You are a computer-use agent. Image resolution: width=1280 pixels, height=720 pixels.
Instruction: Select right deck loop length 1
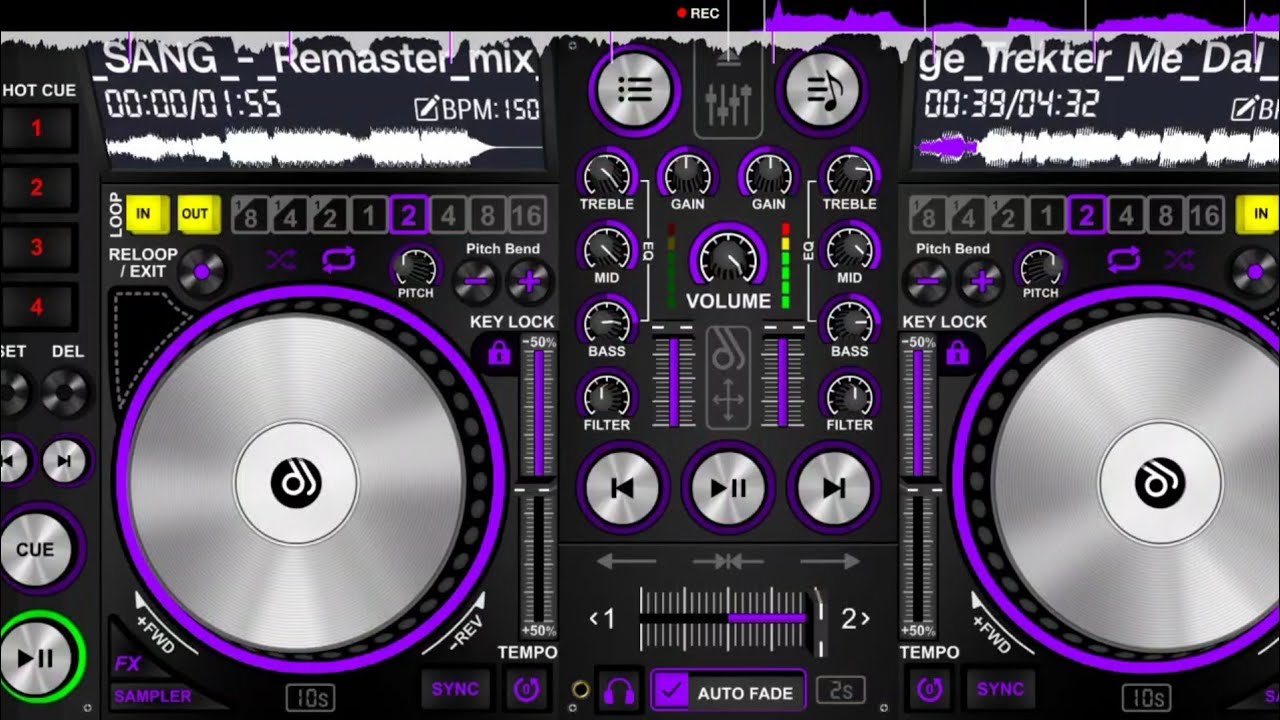(x=1047, y=214)
